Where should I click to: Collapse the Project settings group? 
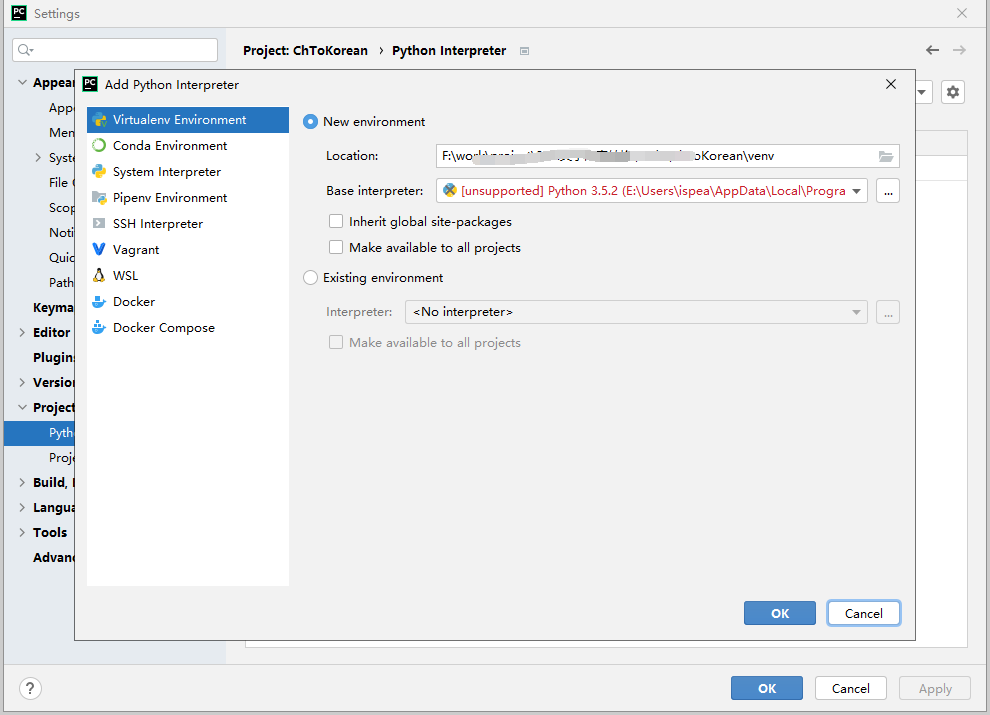[22, 407]
